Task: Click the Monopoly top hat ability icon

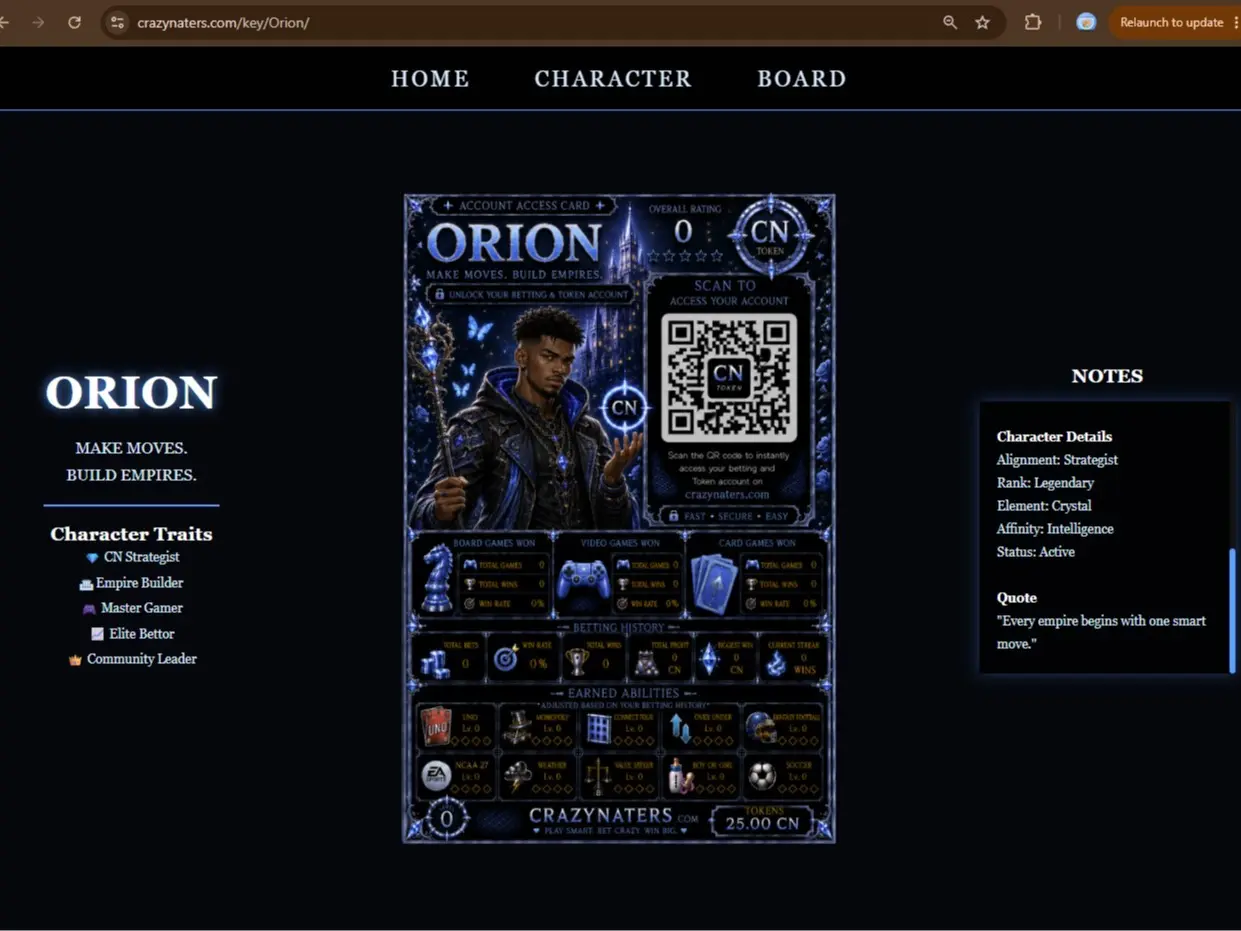Action: click(x=517, y=728)
